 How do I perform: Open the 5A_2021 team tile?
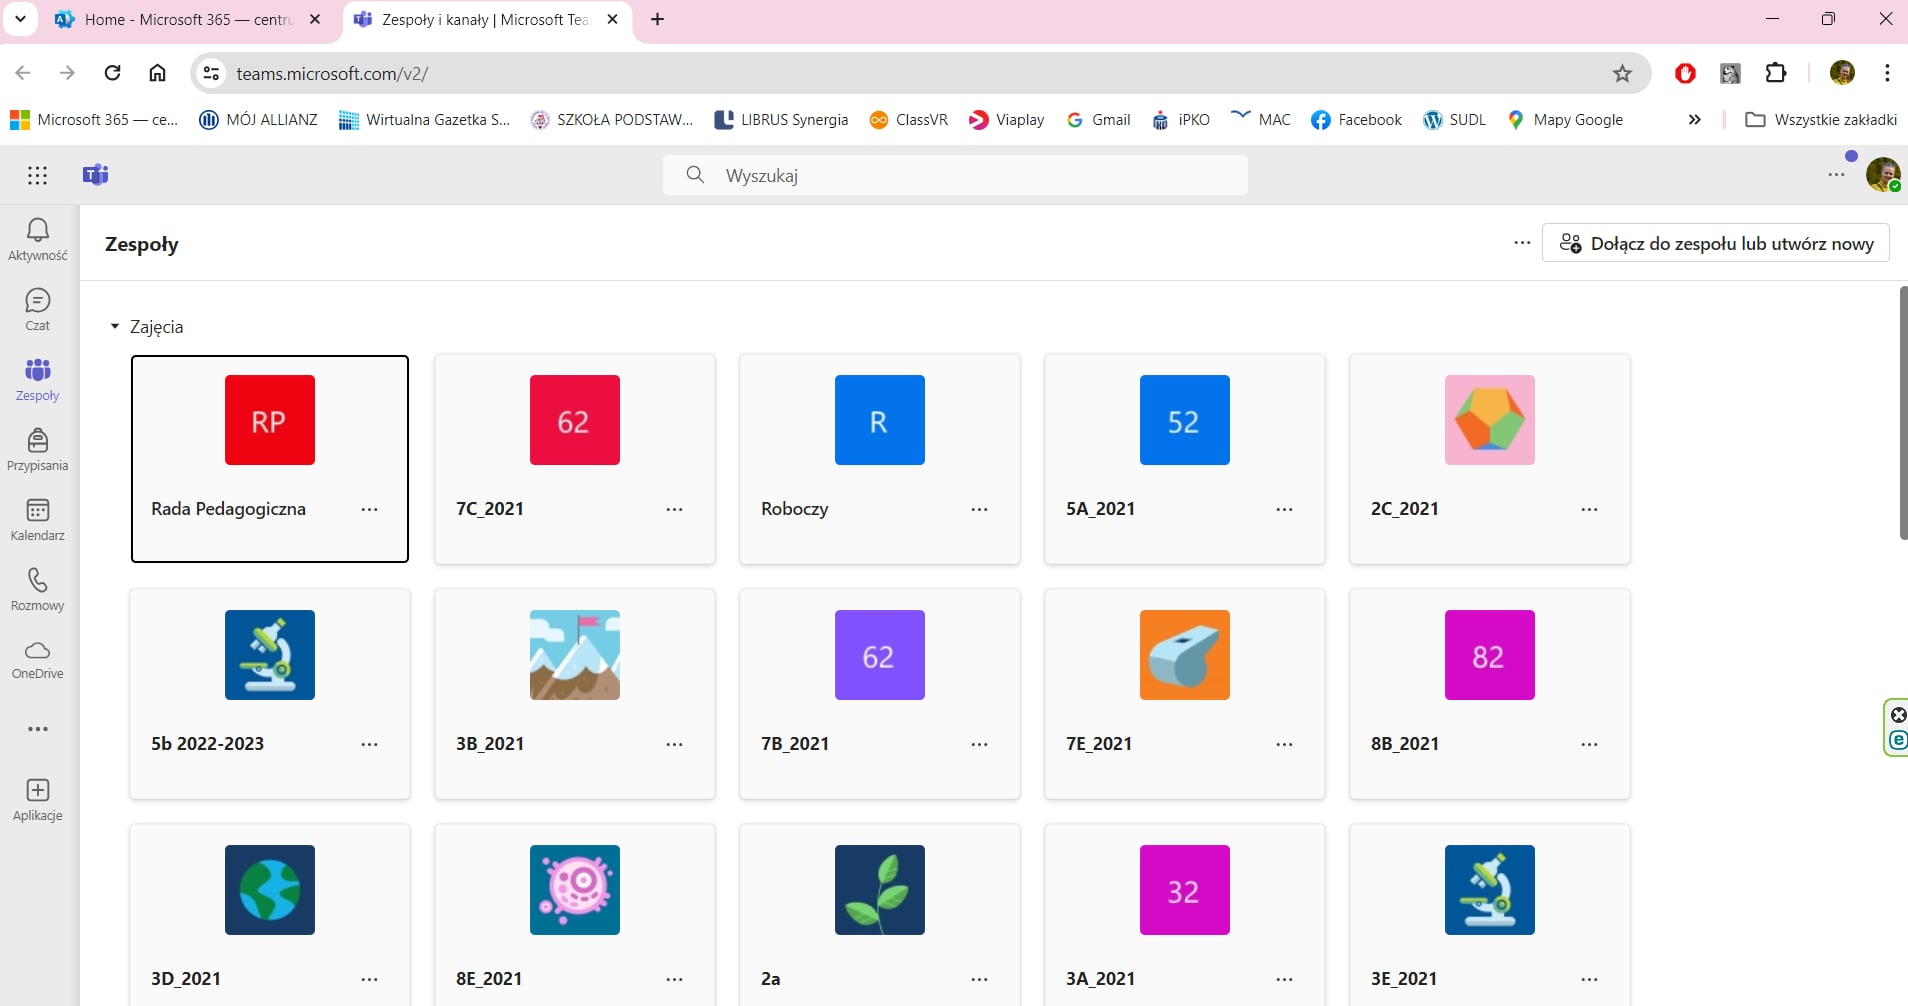pyautogui.click(x=1184, y=458)
